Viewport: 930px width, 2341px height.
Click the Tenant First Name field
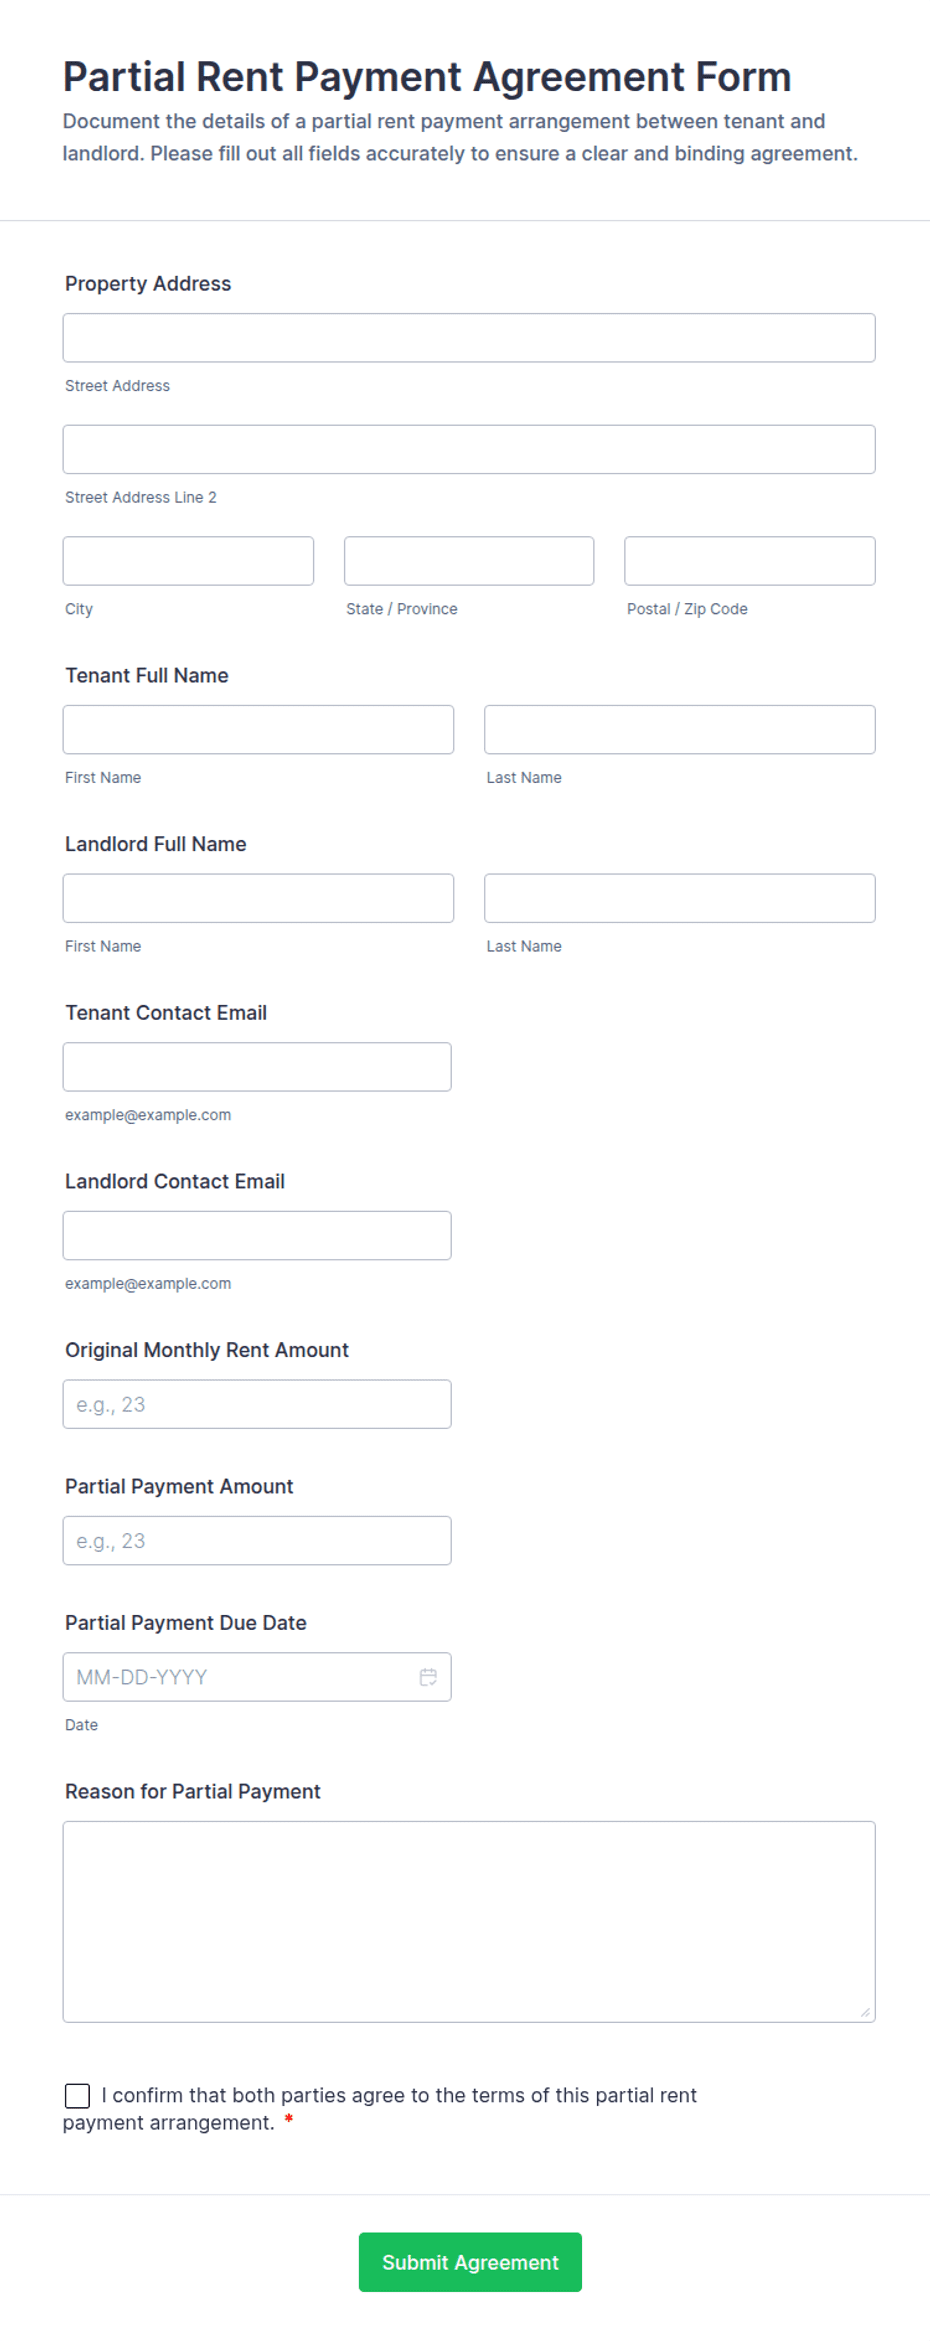258,730
